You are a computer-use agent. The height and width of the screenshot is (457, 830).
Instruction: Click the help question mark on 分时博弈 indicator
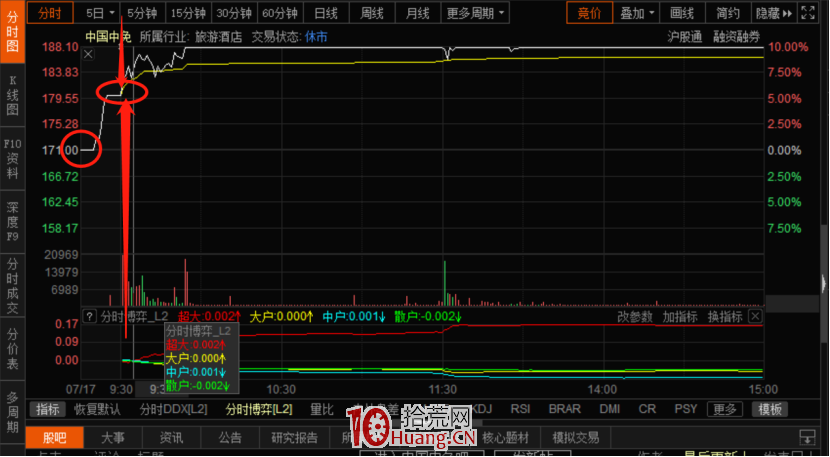[x=88, y=316]
